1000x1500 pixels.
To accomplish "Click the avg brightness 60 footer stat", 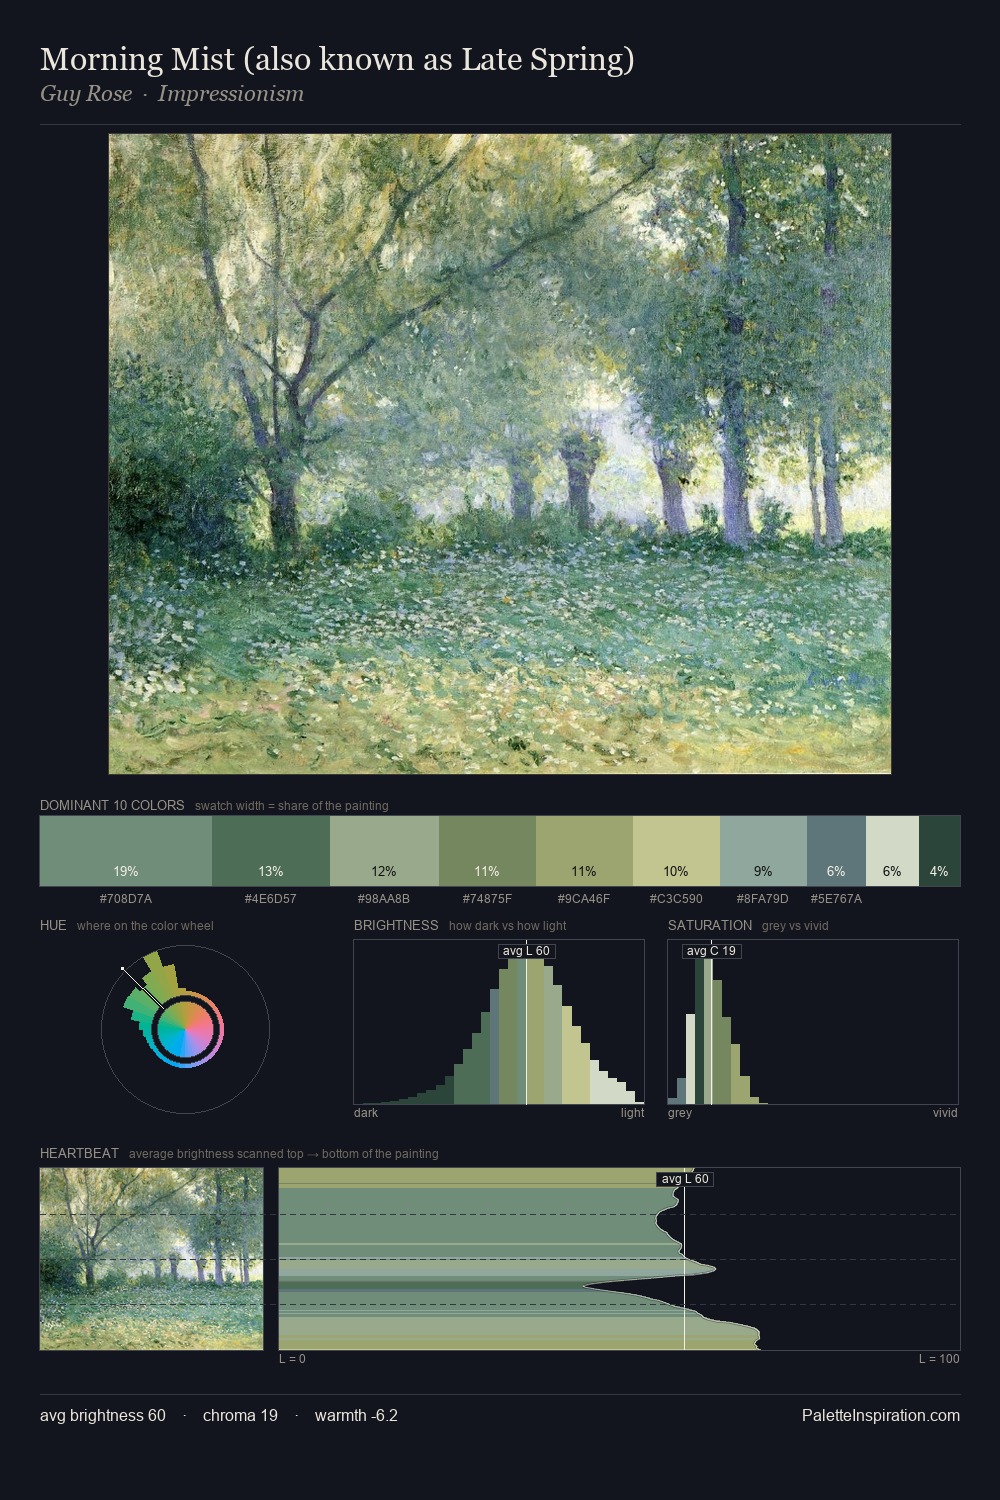I will pyautogui.click(x=103, y=1415).
